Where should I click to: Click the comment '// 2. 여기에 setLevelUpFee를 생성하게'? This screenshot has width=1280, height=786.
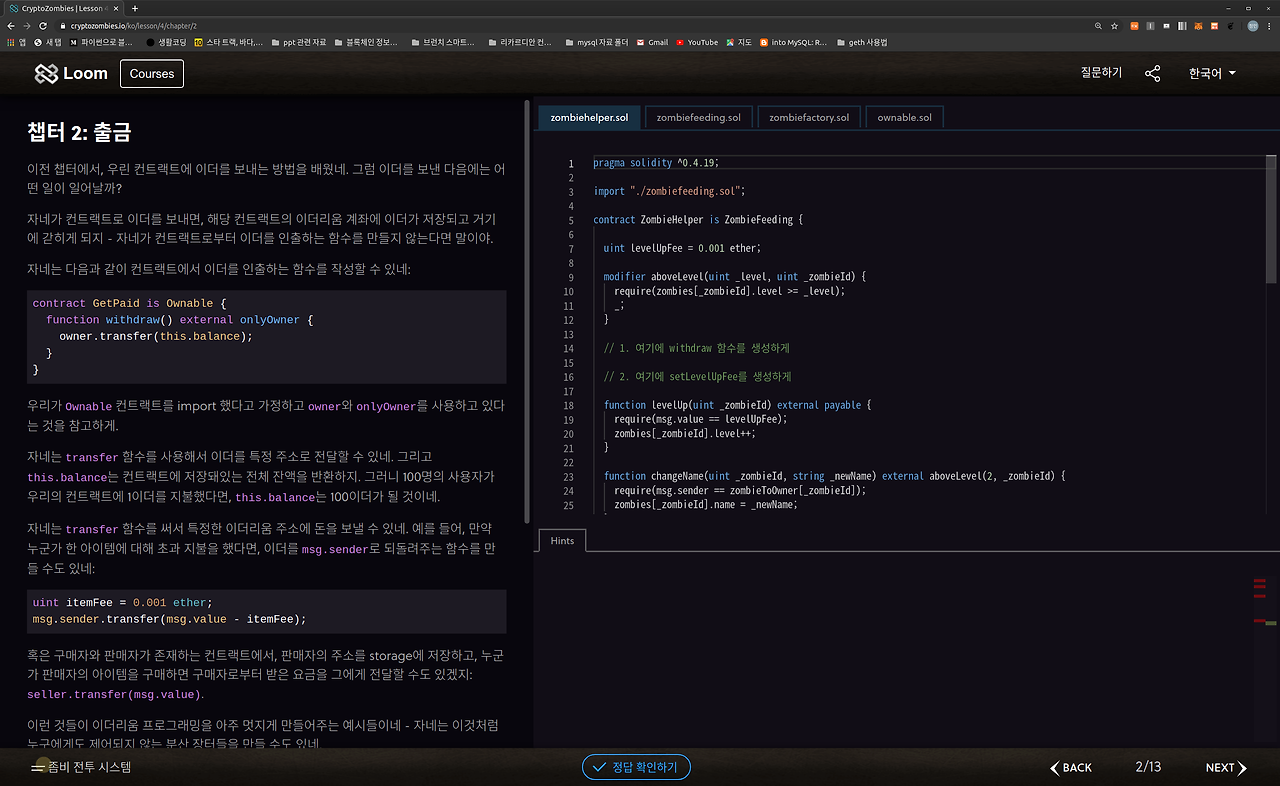pos(697,377)
